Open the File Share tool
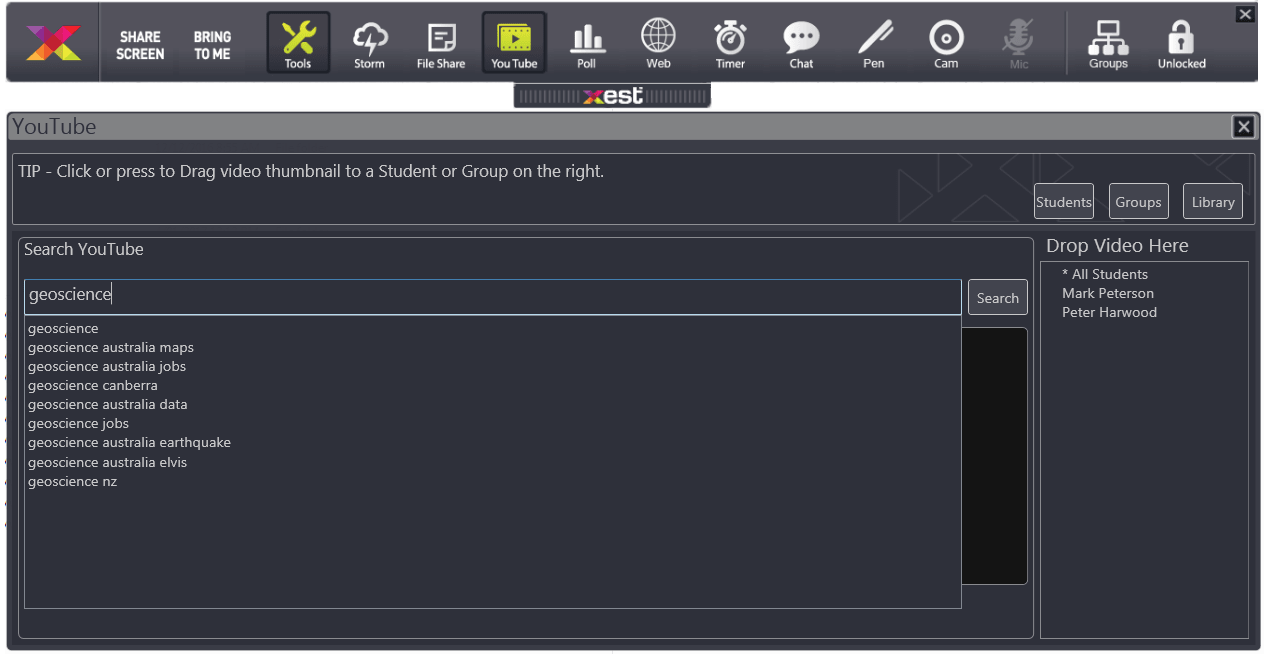 (441, 45)
